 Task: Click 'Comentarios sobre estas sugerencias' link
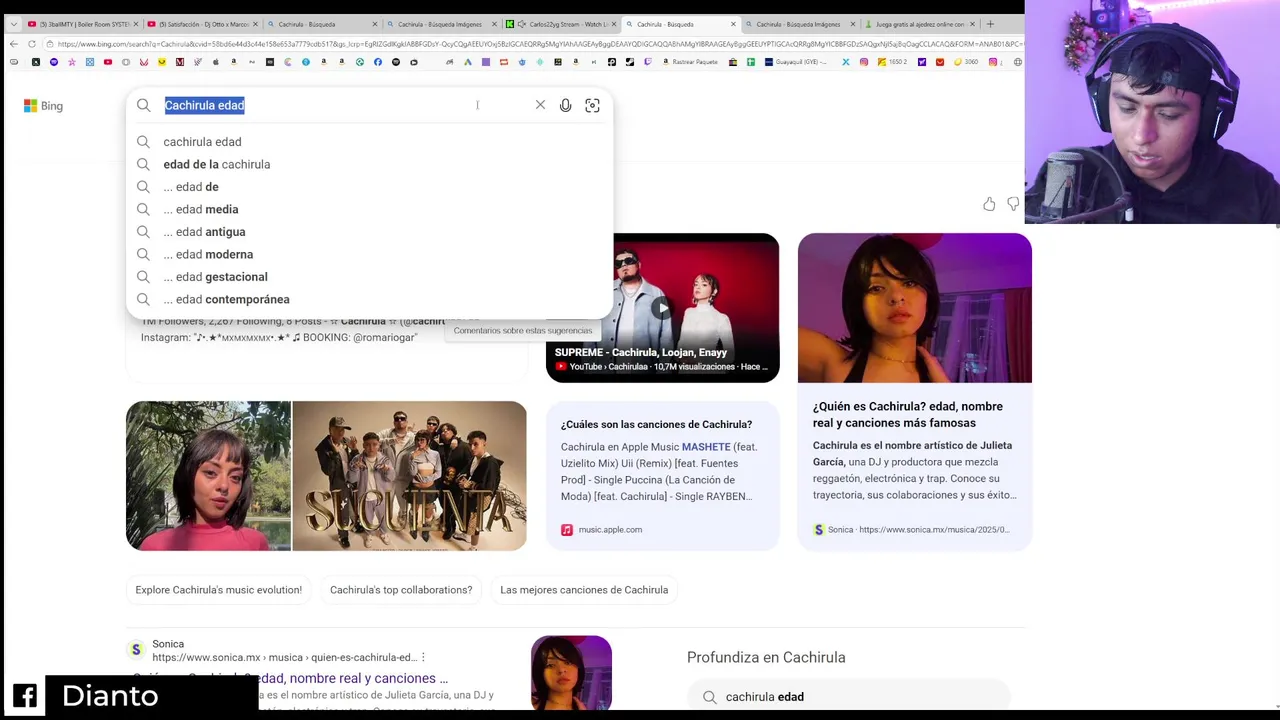[x=523, y=330]
